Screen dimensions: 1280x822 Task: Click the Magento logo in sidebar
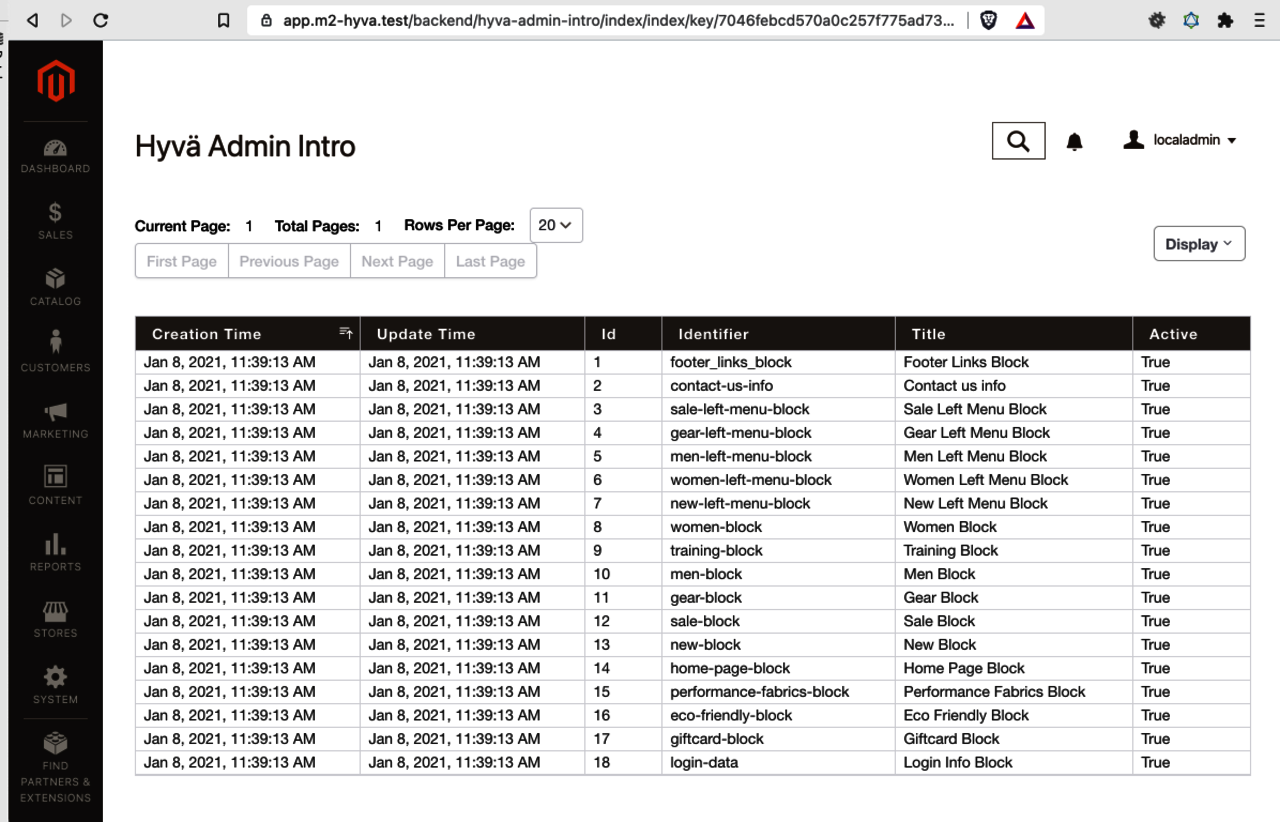pyautogui.click(x=56, y=82)
